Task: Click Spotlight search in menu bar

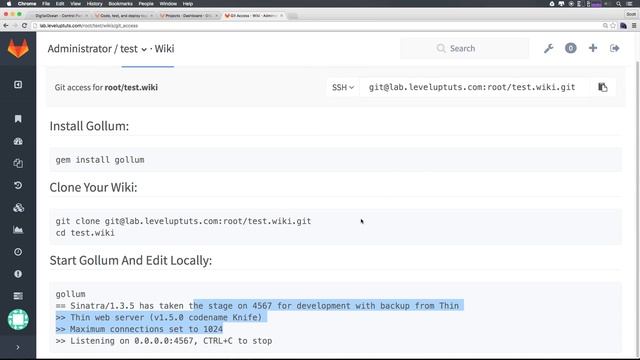Action: point(619,4)
